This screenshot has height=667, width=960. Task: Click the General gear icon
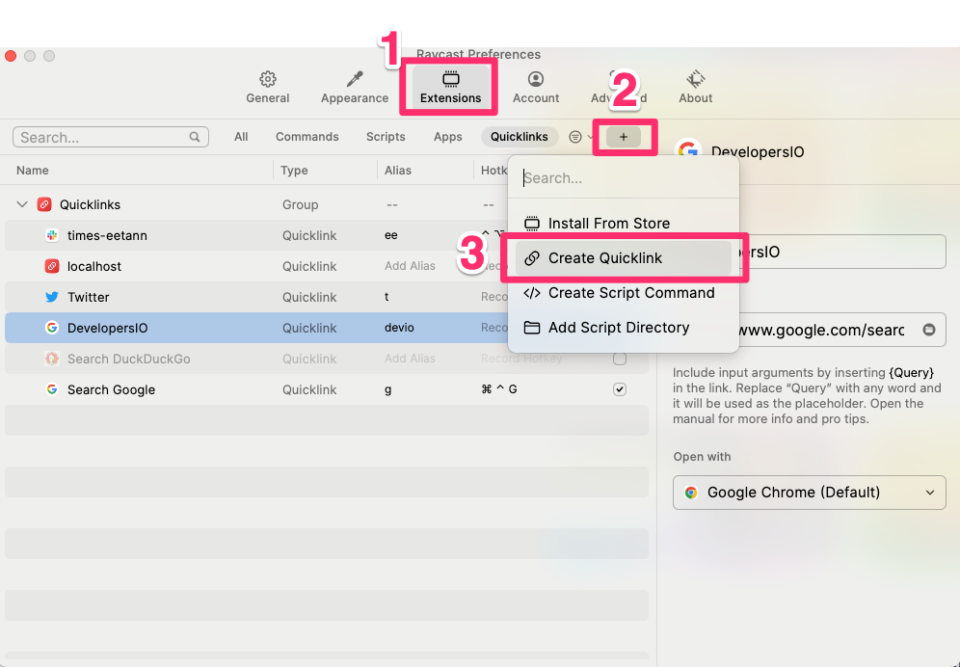(x=268, y=79)
